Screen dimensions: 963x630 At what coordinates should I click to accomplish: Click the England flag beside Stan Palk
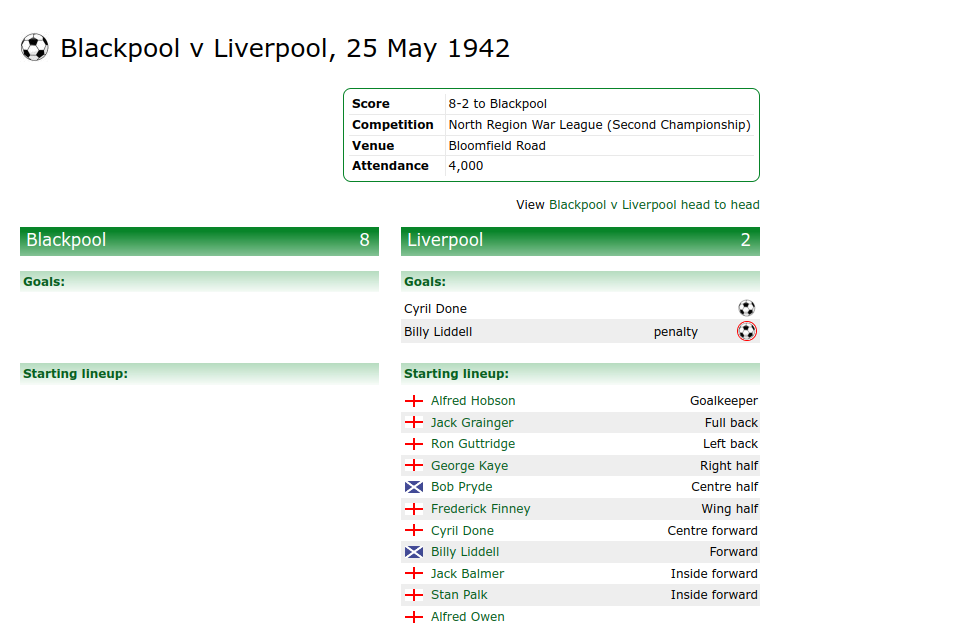click(x=414, y=595)
